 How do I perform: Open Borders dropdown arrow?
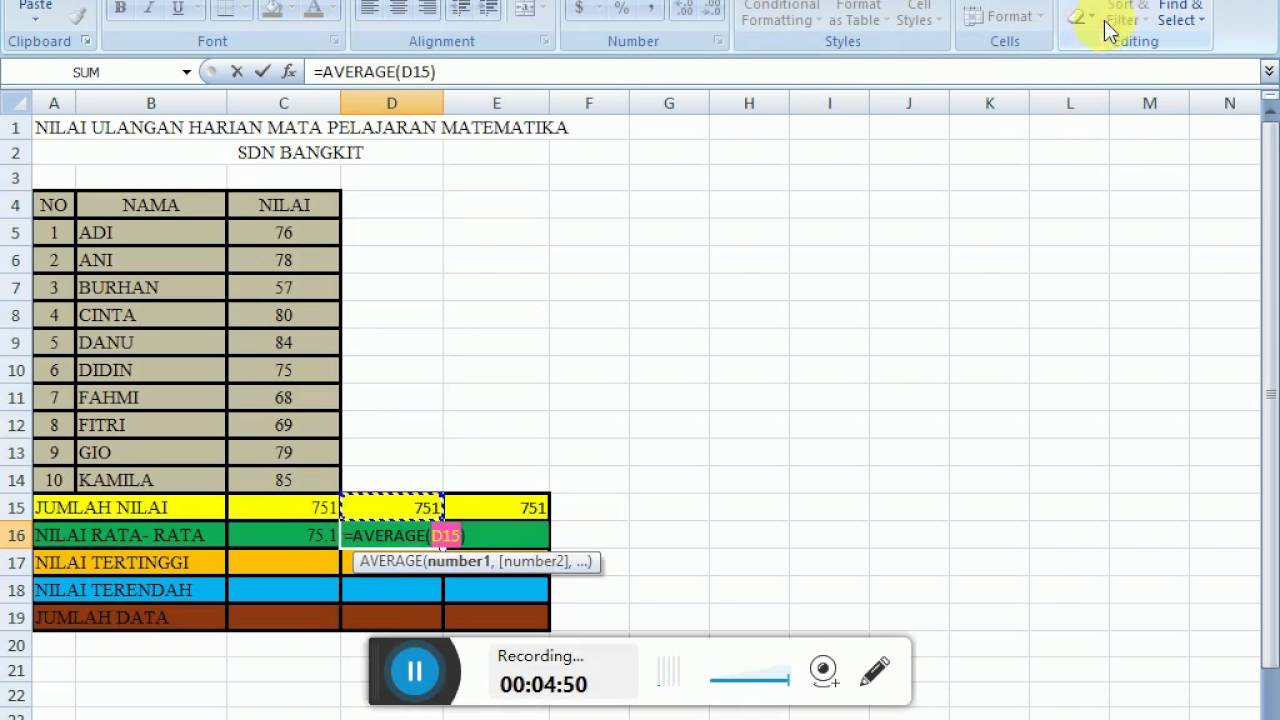point(243,9)
